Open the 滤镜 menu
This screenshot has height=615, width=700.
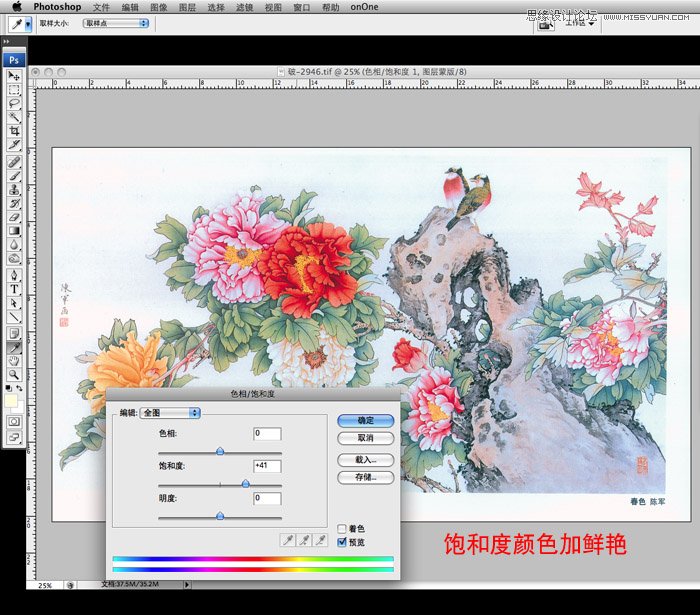[x=244, y=7]
